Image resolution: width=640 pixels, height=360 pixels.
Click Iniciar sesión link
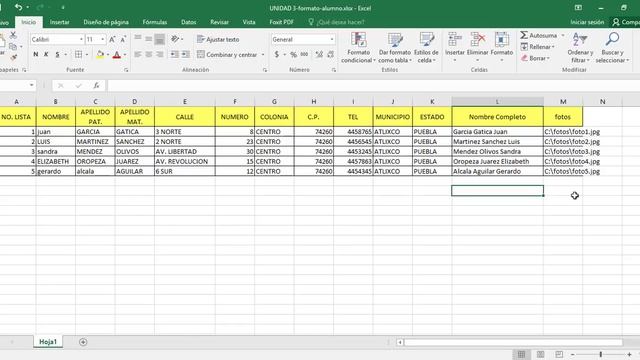point(587,22)
